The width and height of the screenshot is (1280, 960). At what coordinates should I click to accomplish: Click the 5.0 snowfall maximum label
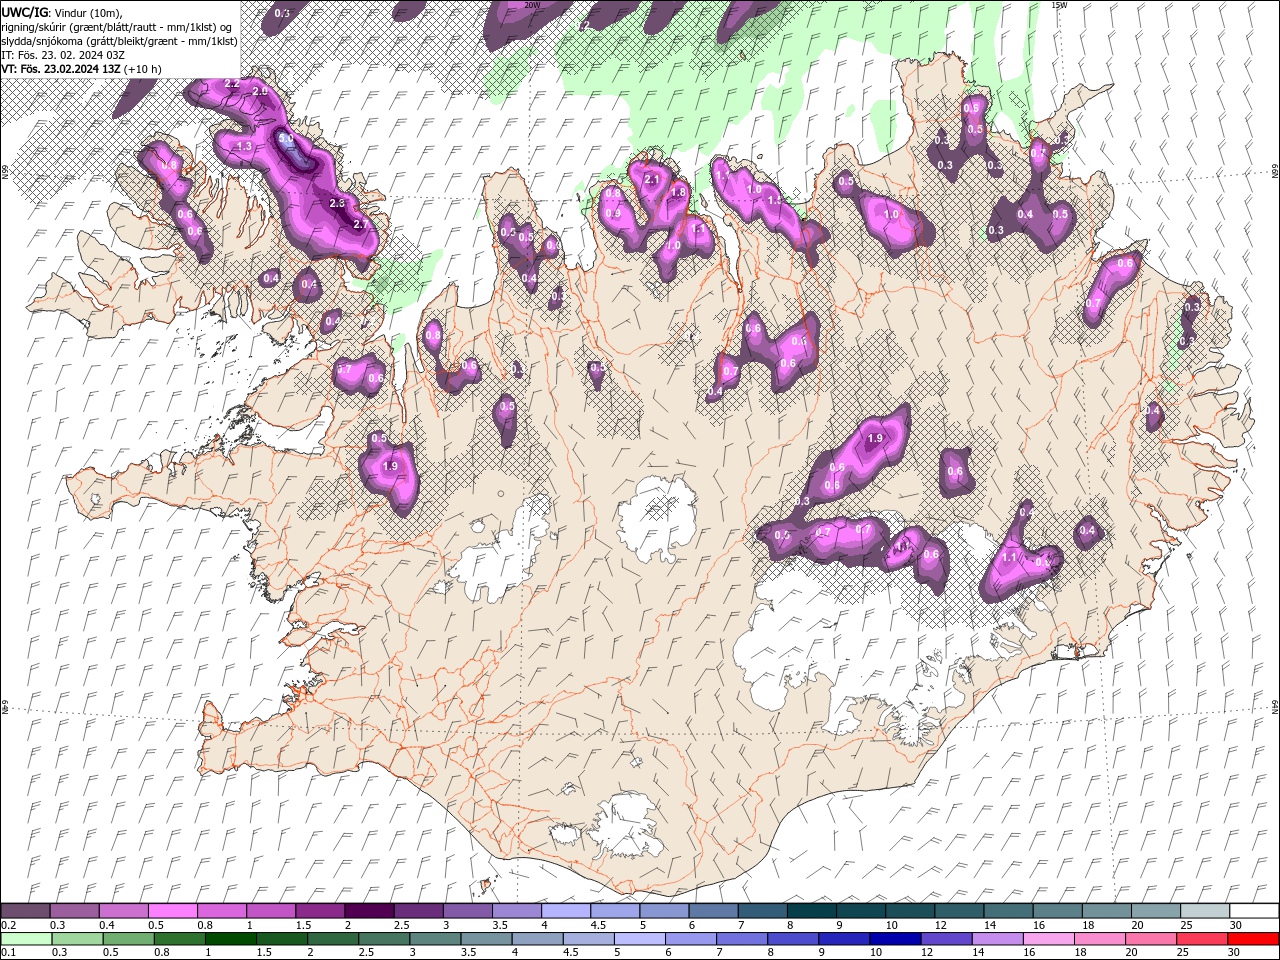tap(286, 139)
